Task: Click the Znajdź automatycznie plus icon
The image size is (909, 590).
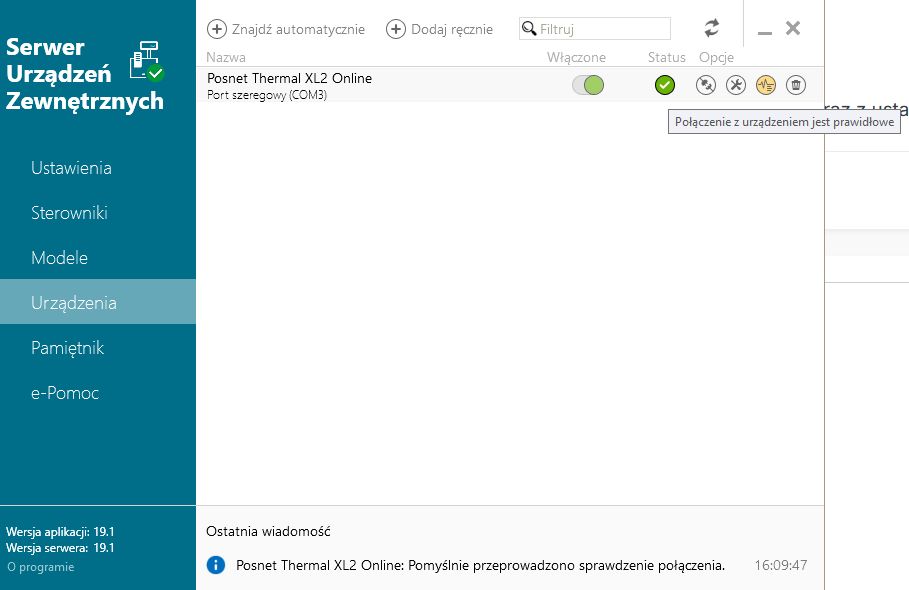Action: point(217,29)
